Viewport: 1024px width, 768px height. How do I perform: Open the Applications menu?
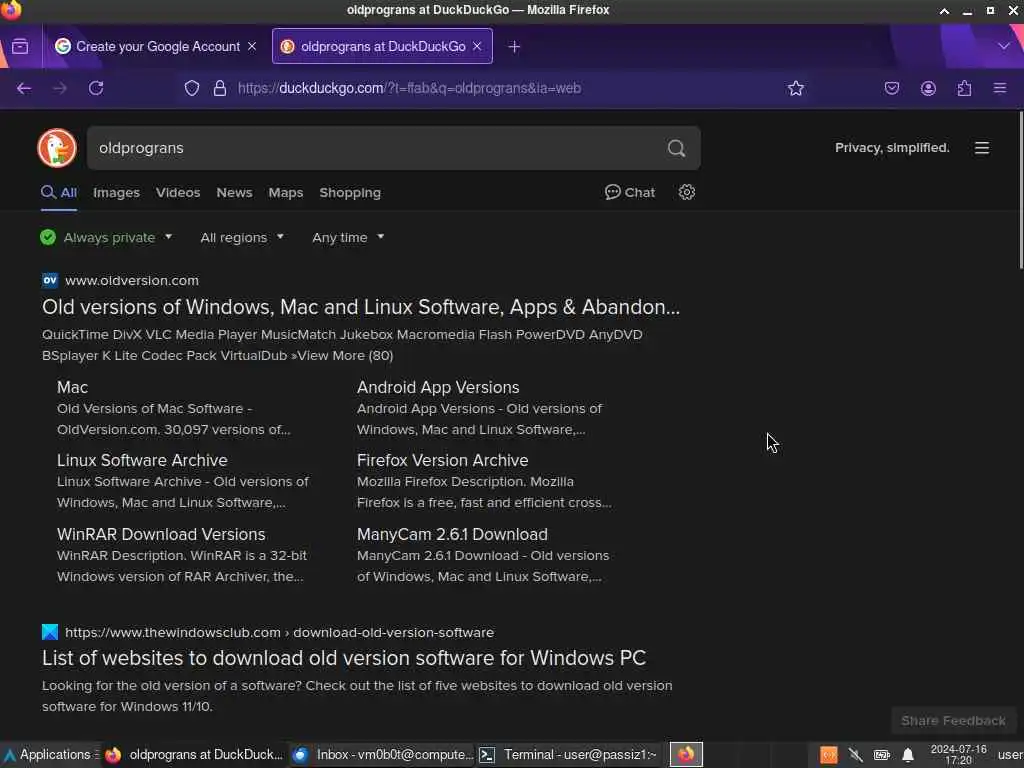tap(50, 755)
